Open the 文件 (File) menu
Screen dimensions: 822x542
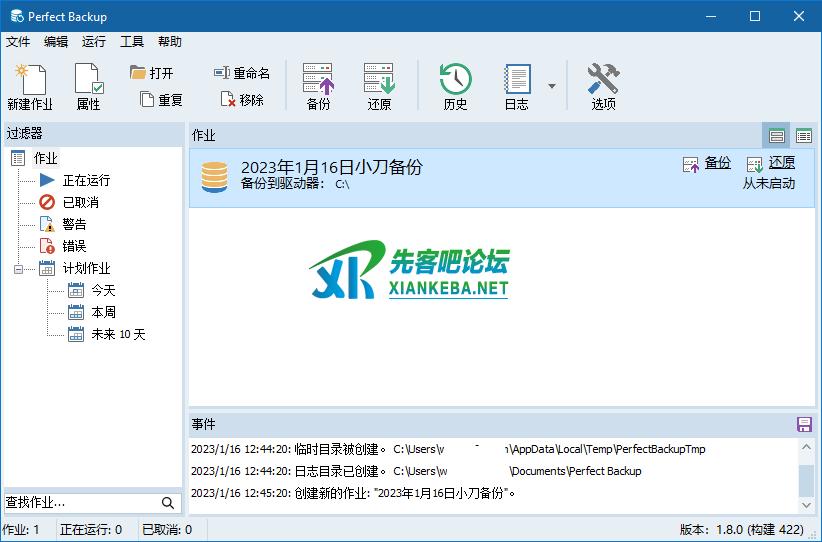(18, 42)
